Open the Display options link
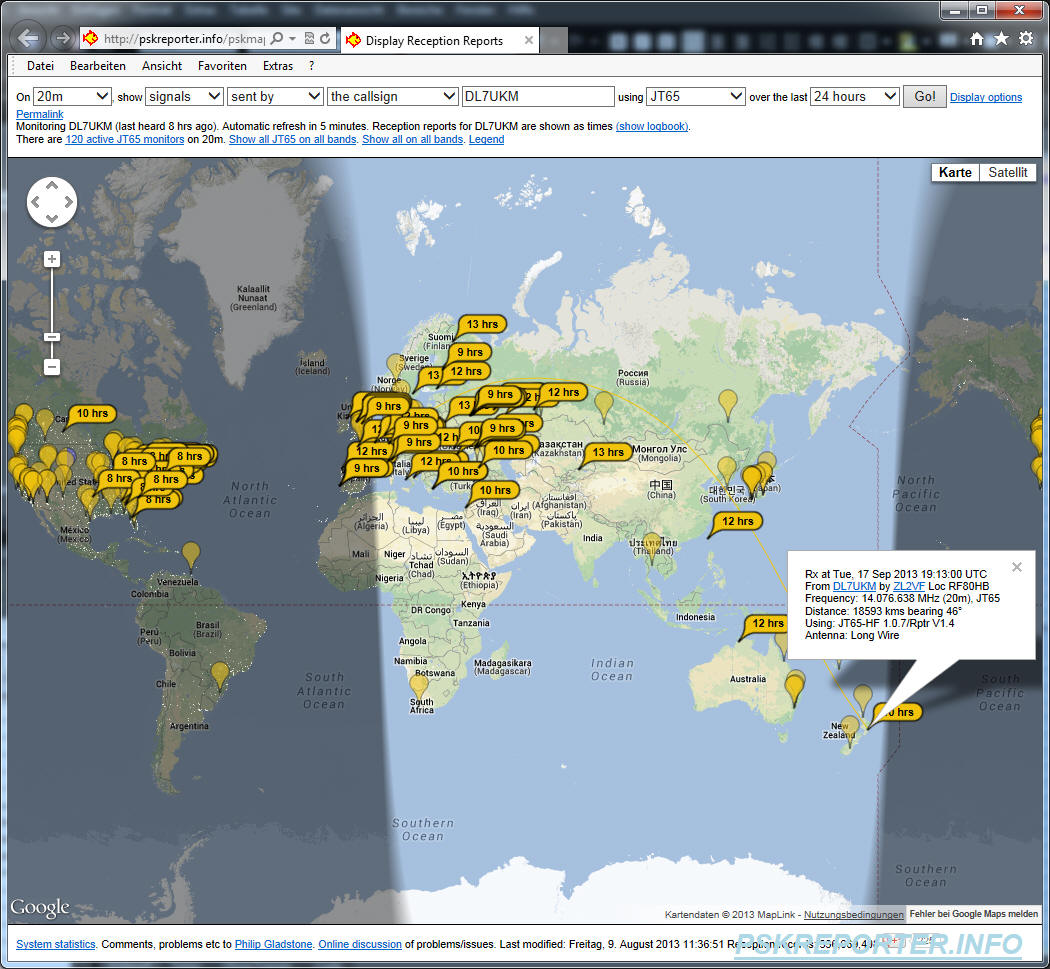 [x=986, y=97]
